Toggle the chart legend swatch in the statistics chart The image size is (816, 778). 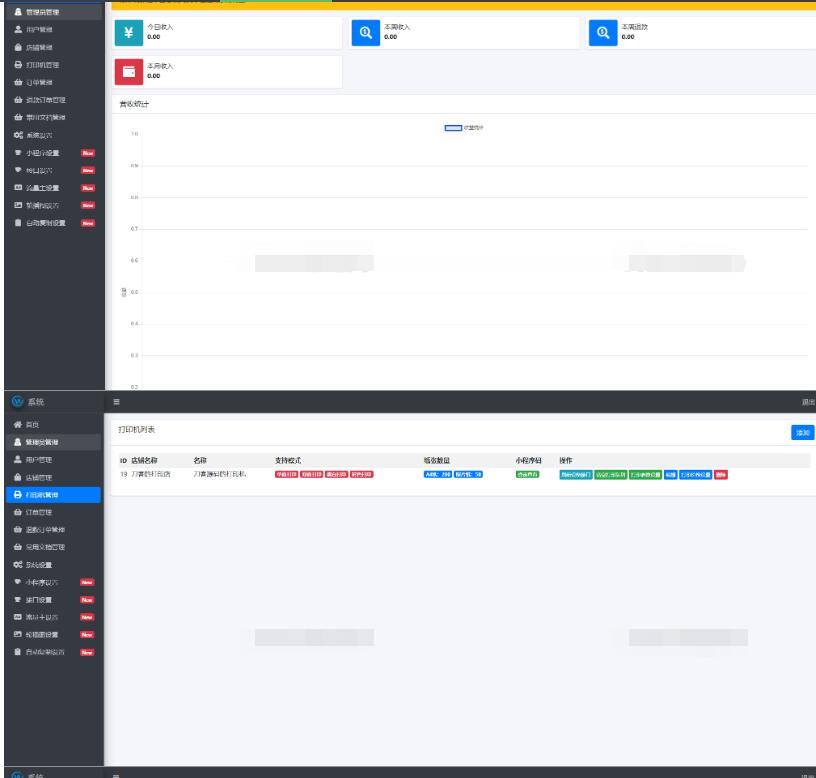point(454,128)
